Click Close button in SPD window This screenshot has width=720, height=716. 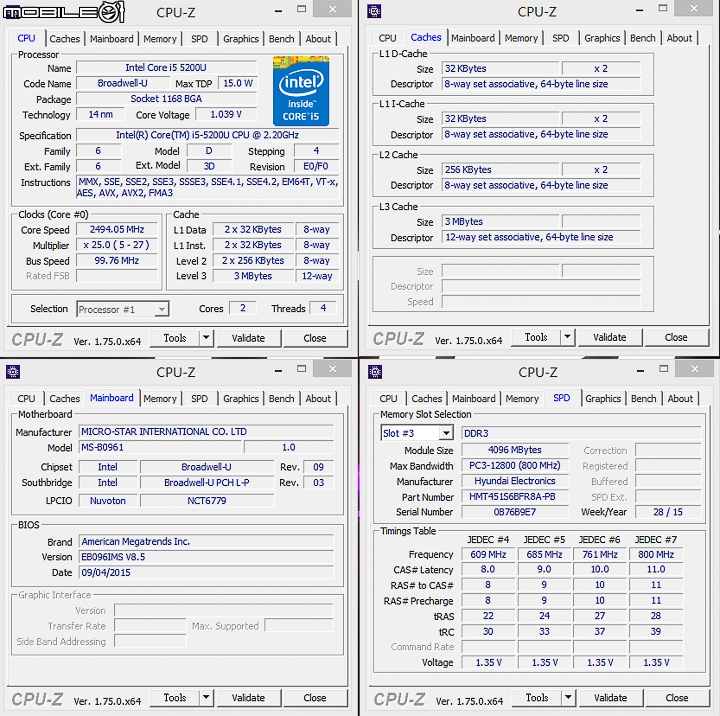677,698
